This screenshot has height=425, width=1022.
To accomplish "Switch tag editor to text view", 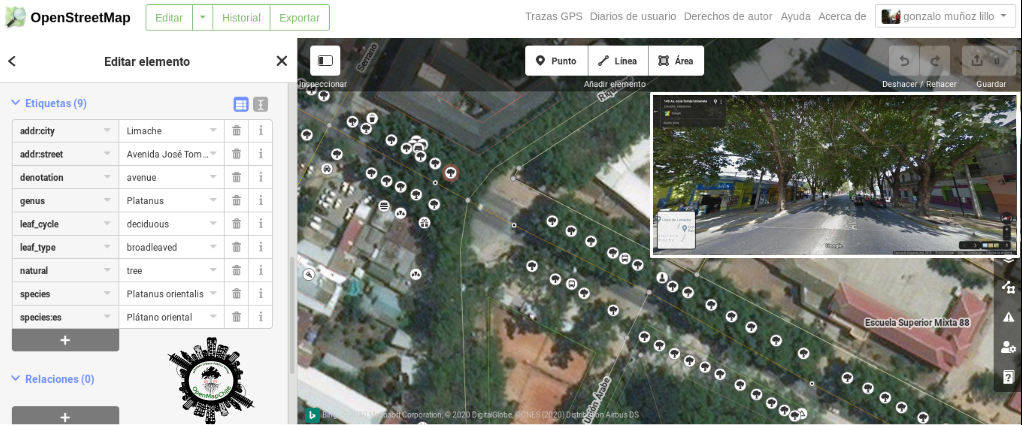I will pos(260,104).
